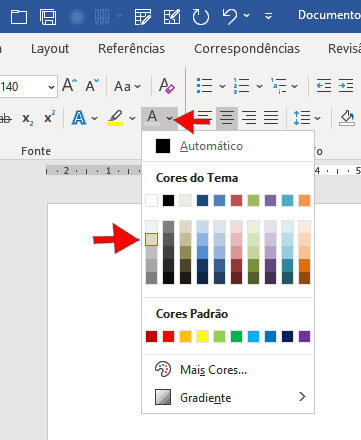This screenshot has height=440, width=361.
Task: Toggle Align Right paragraph alignment
Action: 249,118
